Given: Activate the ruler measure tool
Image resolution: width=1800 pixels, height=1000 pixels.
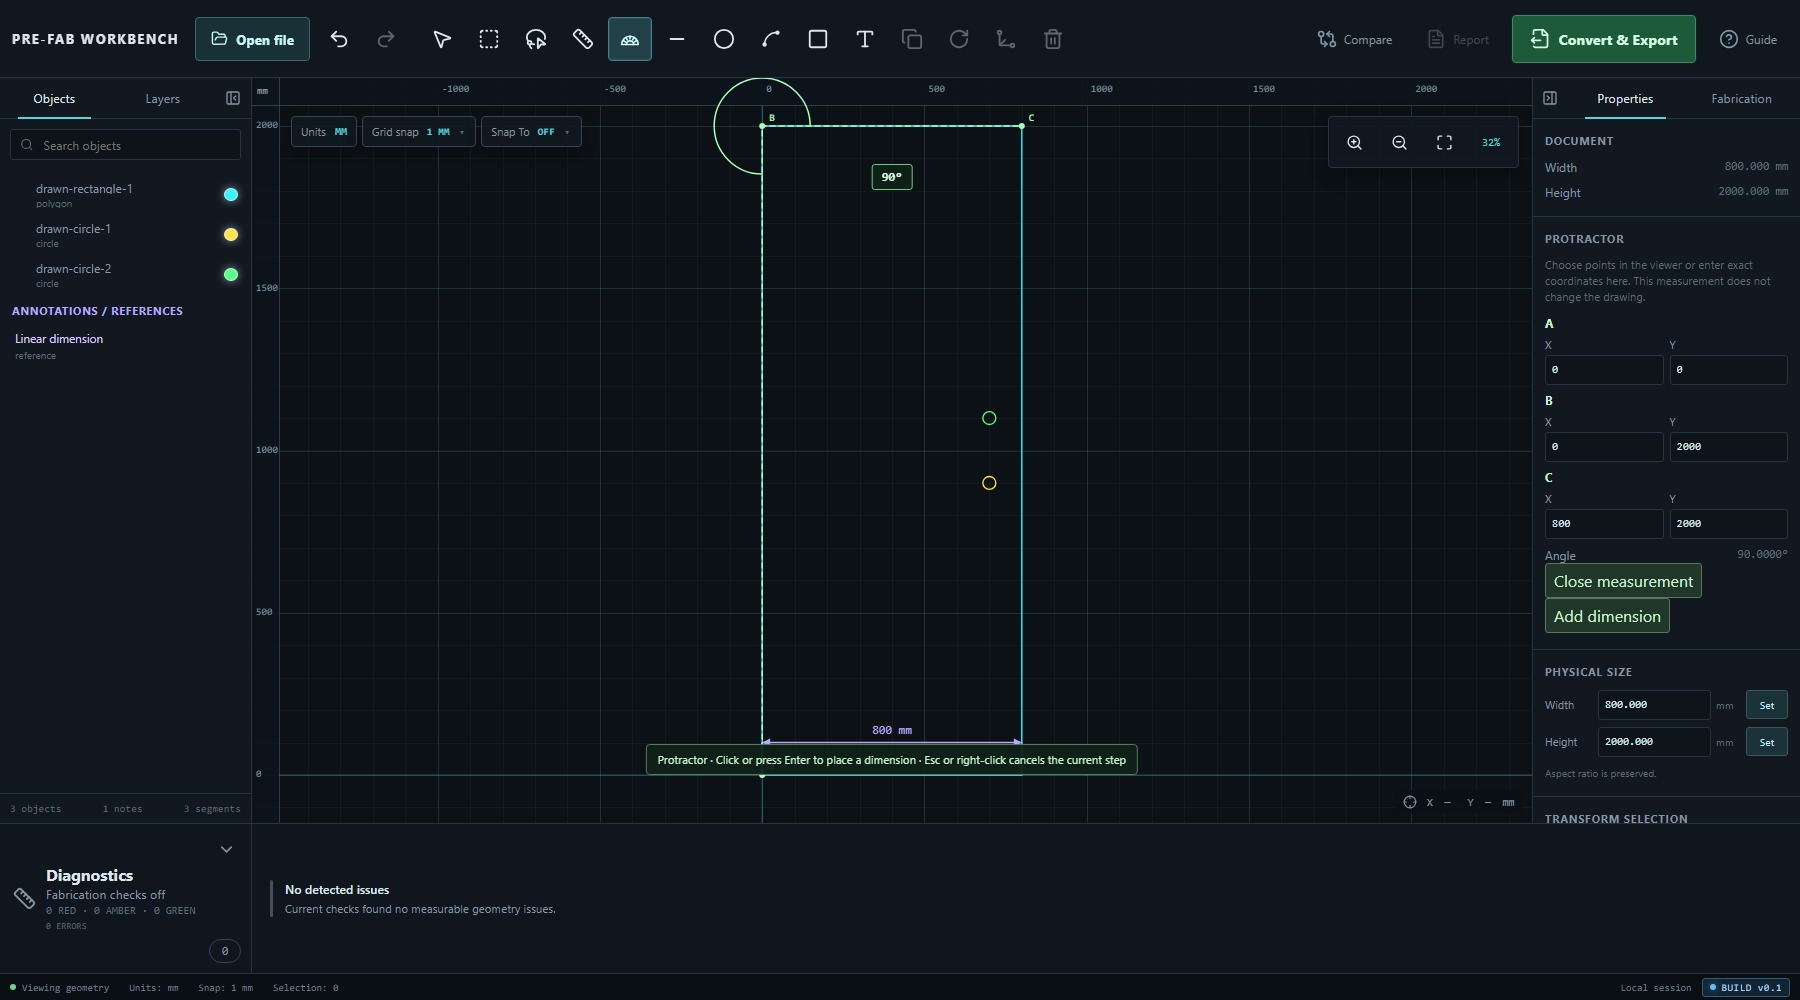Looking at the screenshot, I should pos(583,39).
